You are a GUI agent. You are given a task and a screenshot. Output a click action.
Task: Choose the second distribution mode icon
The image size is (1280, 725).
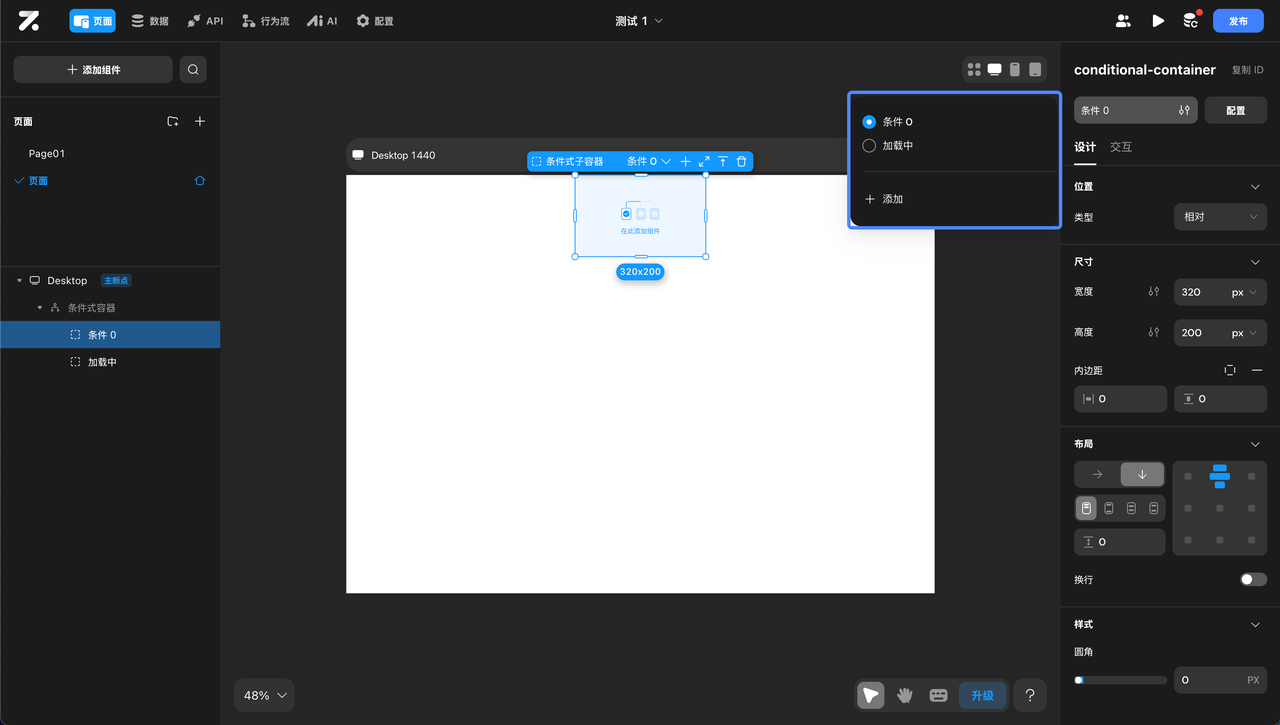point(1109,508)
